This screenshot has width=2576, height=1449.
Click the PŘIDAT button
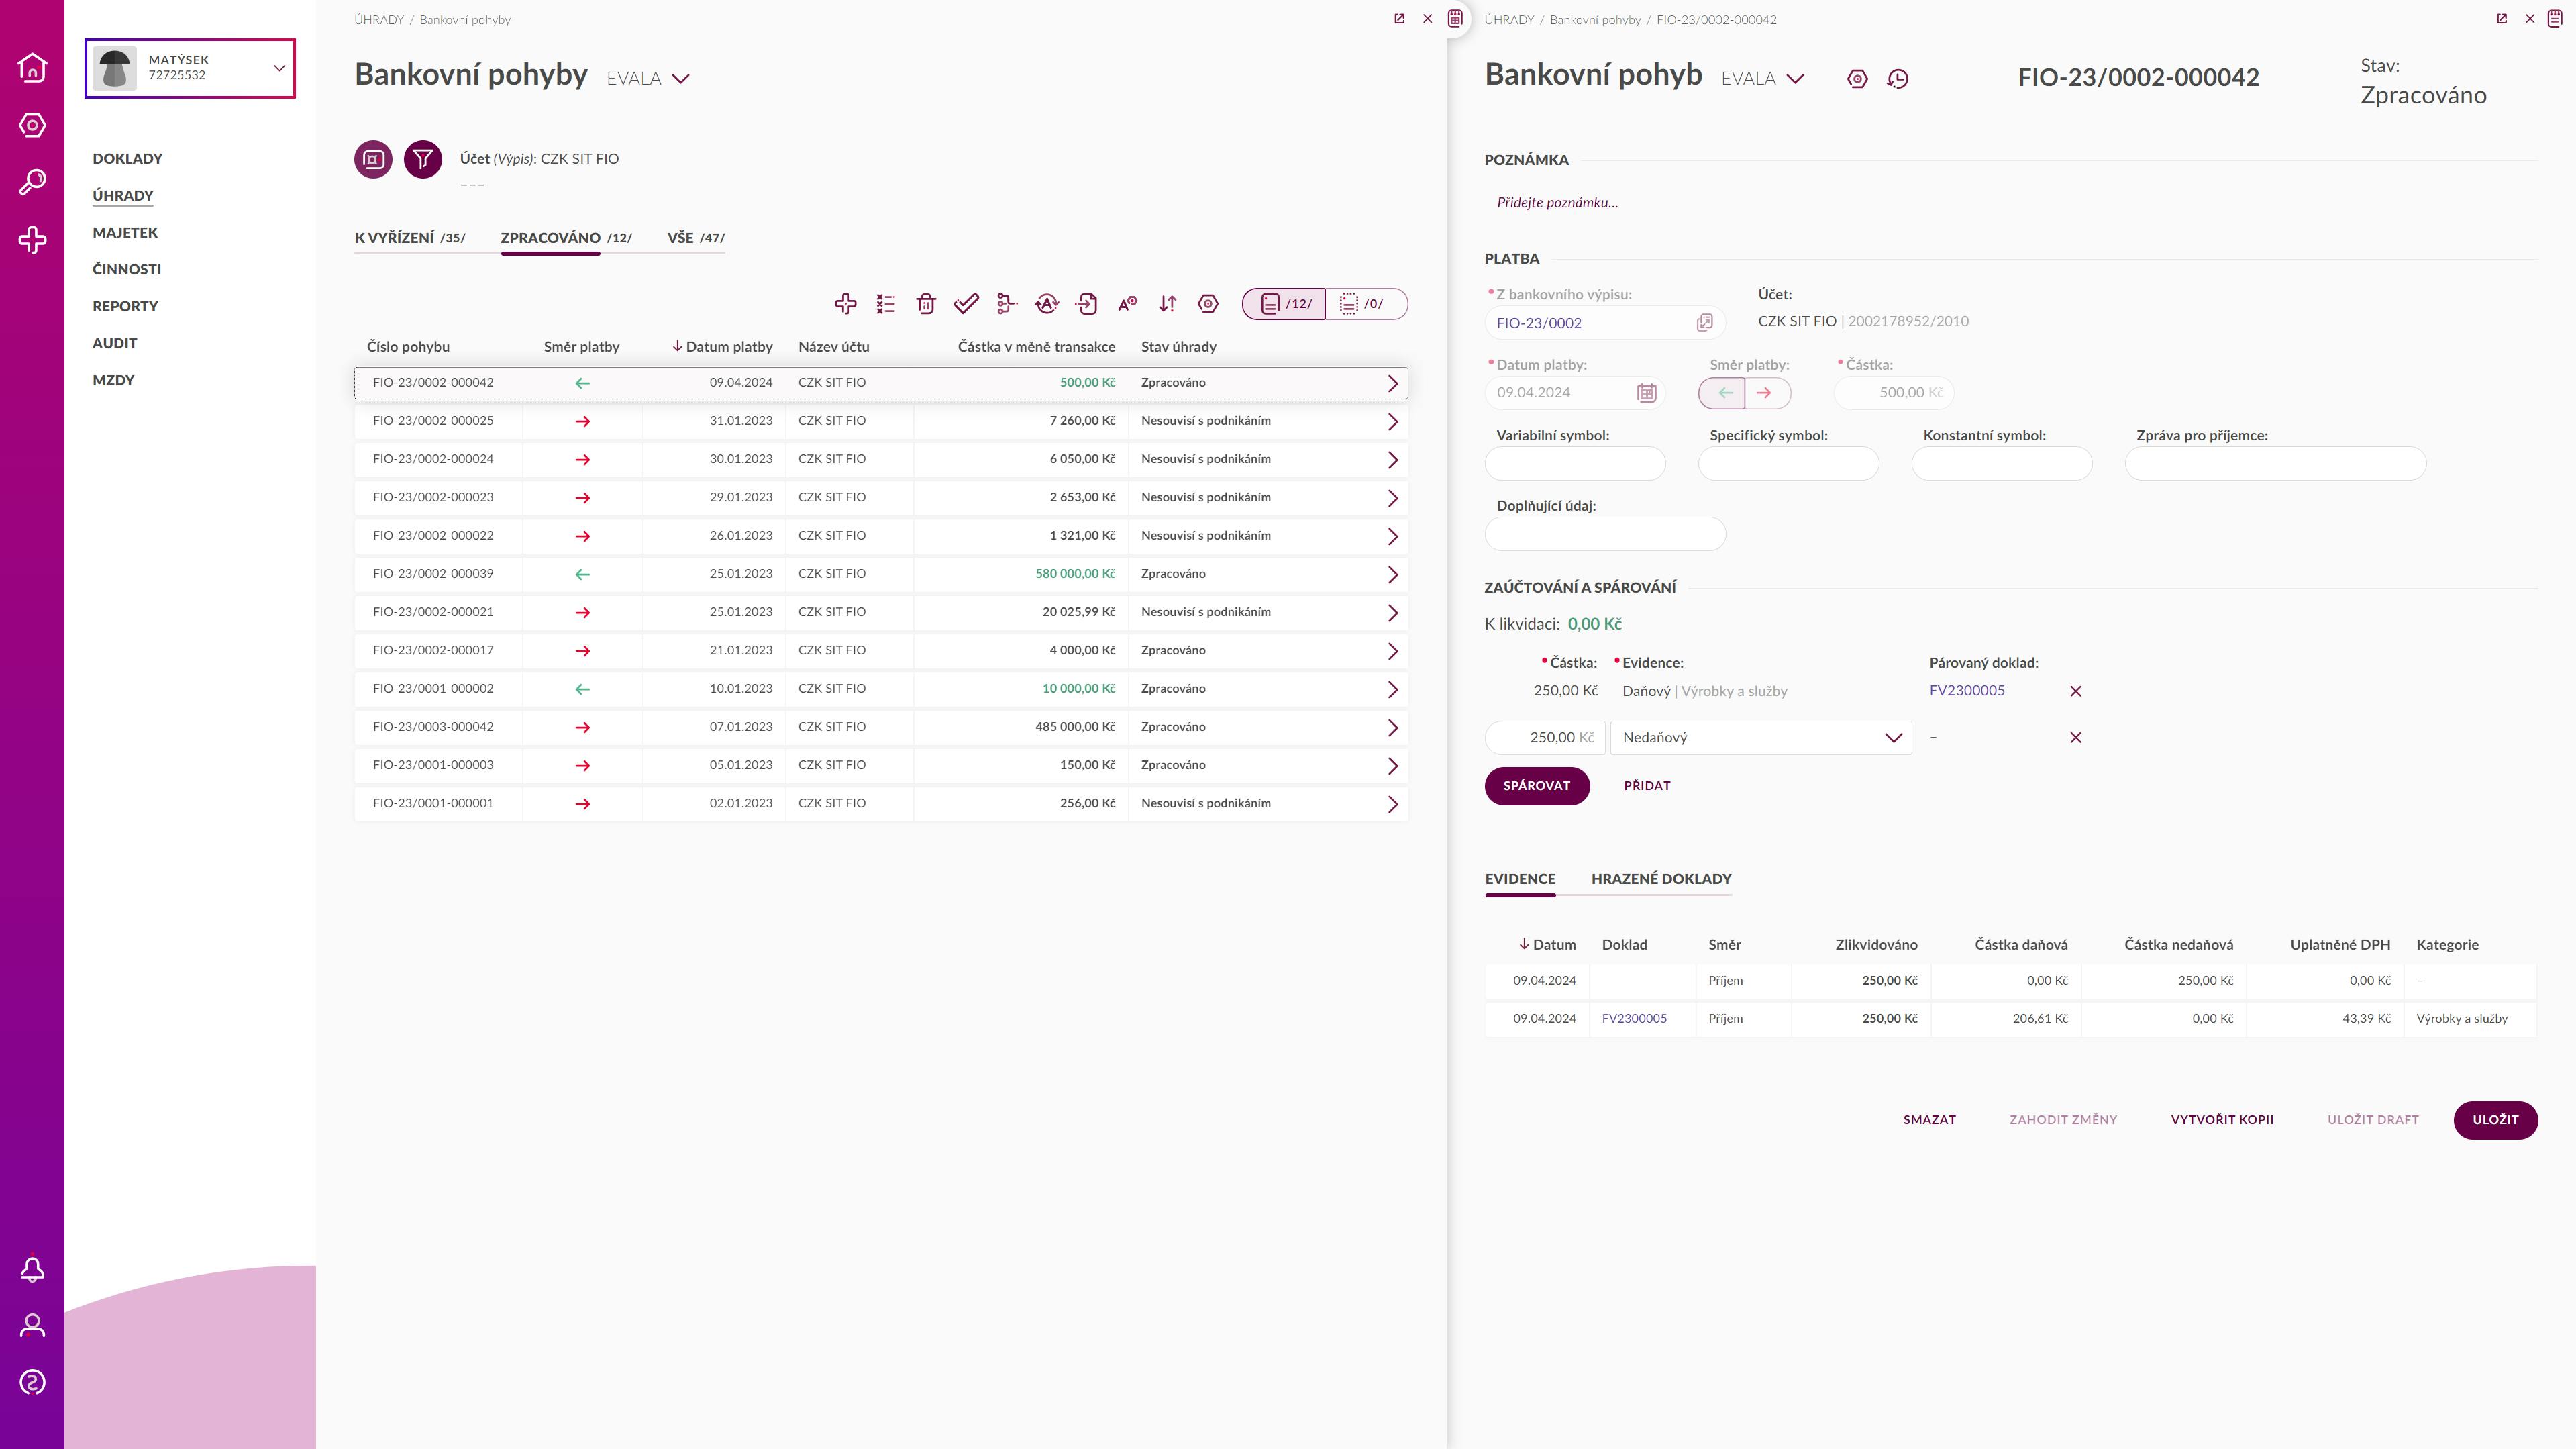(x=1647, y=786)
